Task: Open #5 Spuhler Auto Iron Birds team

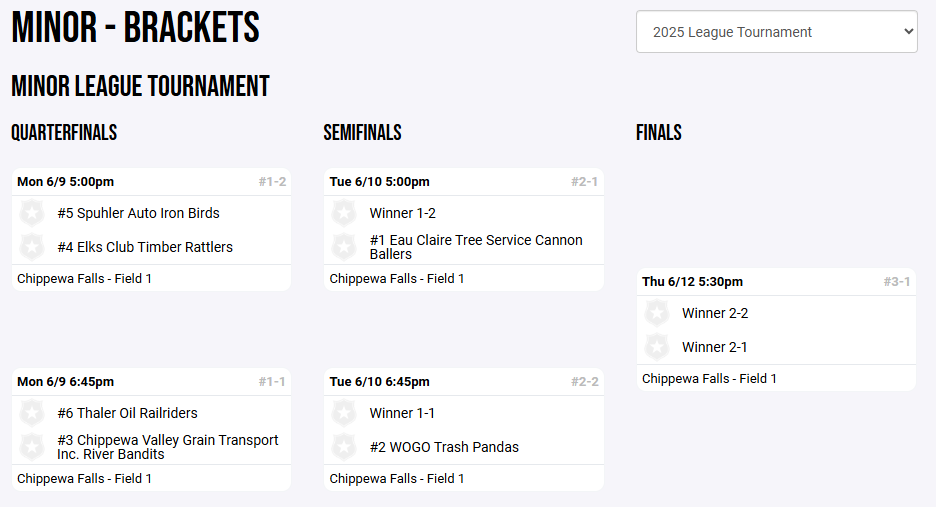Action: 138,213
